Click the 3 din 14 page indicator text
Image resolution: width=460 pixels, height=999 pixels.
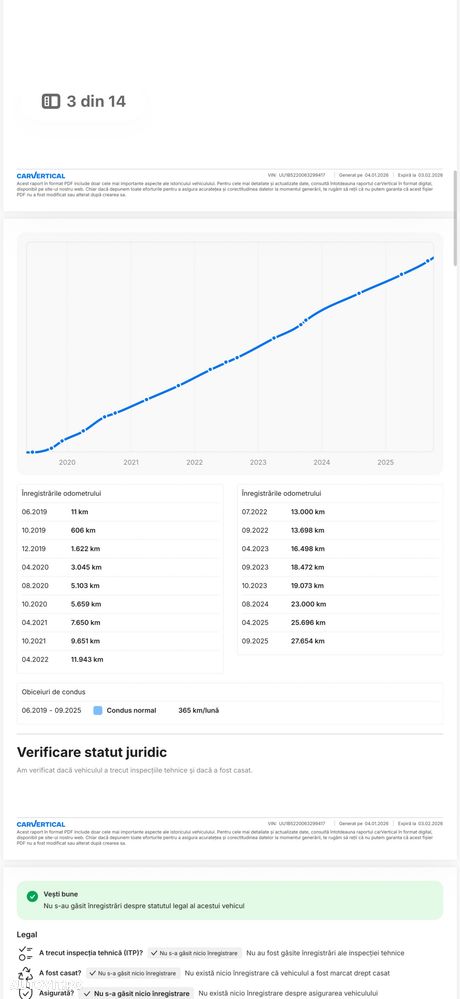point(96,101)
